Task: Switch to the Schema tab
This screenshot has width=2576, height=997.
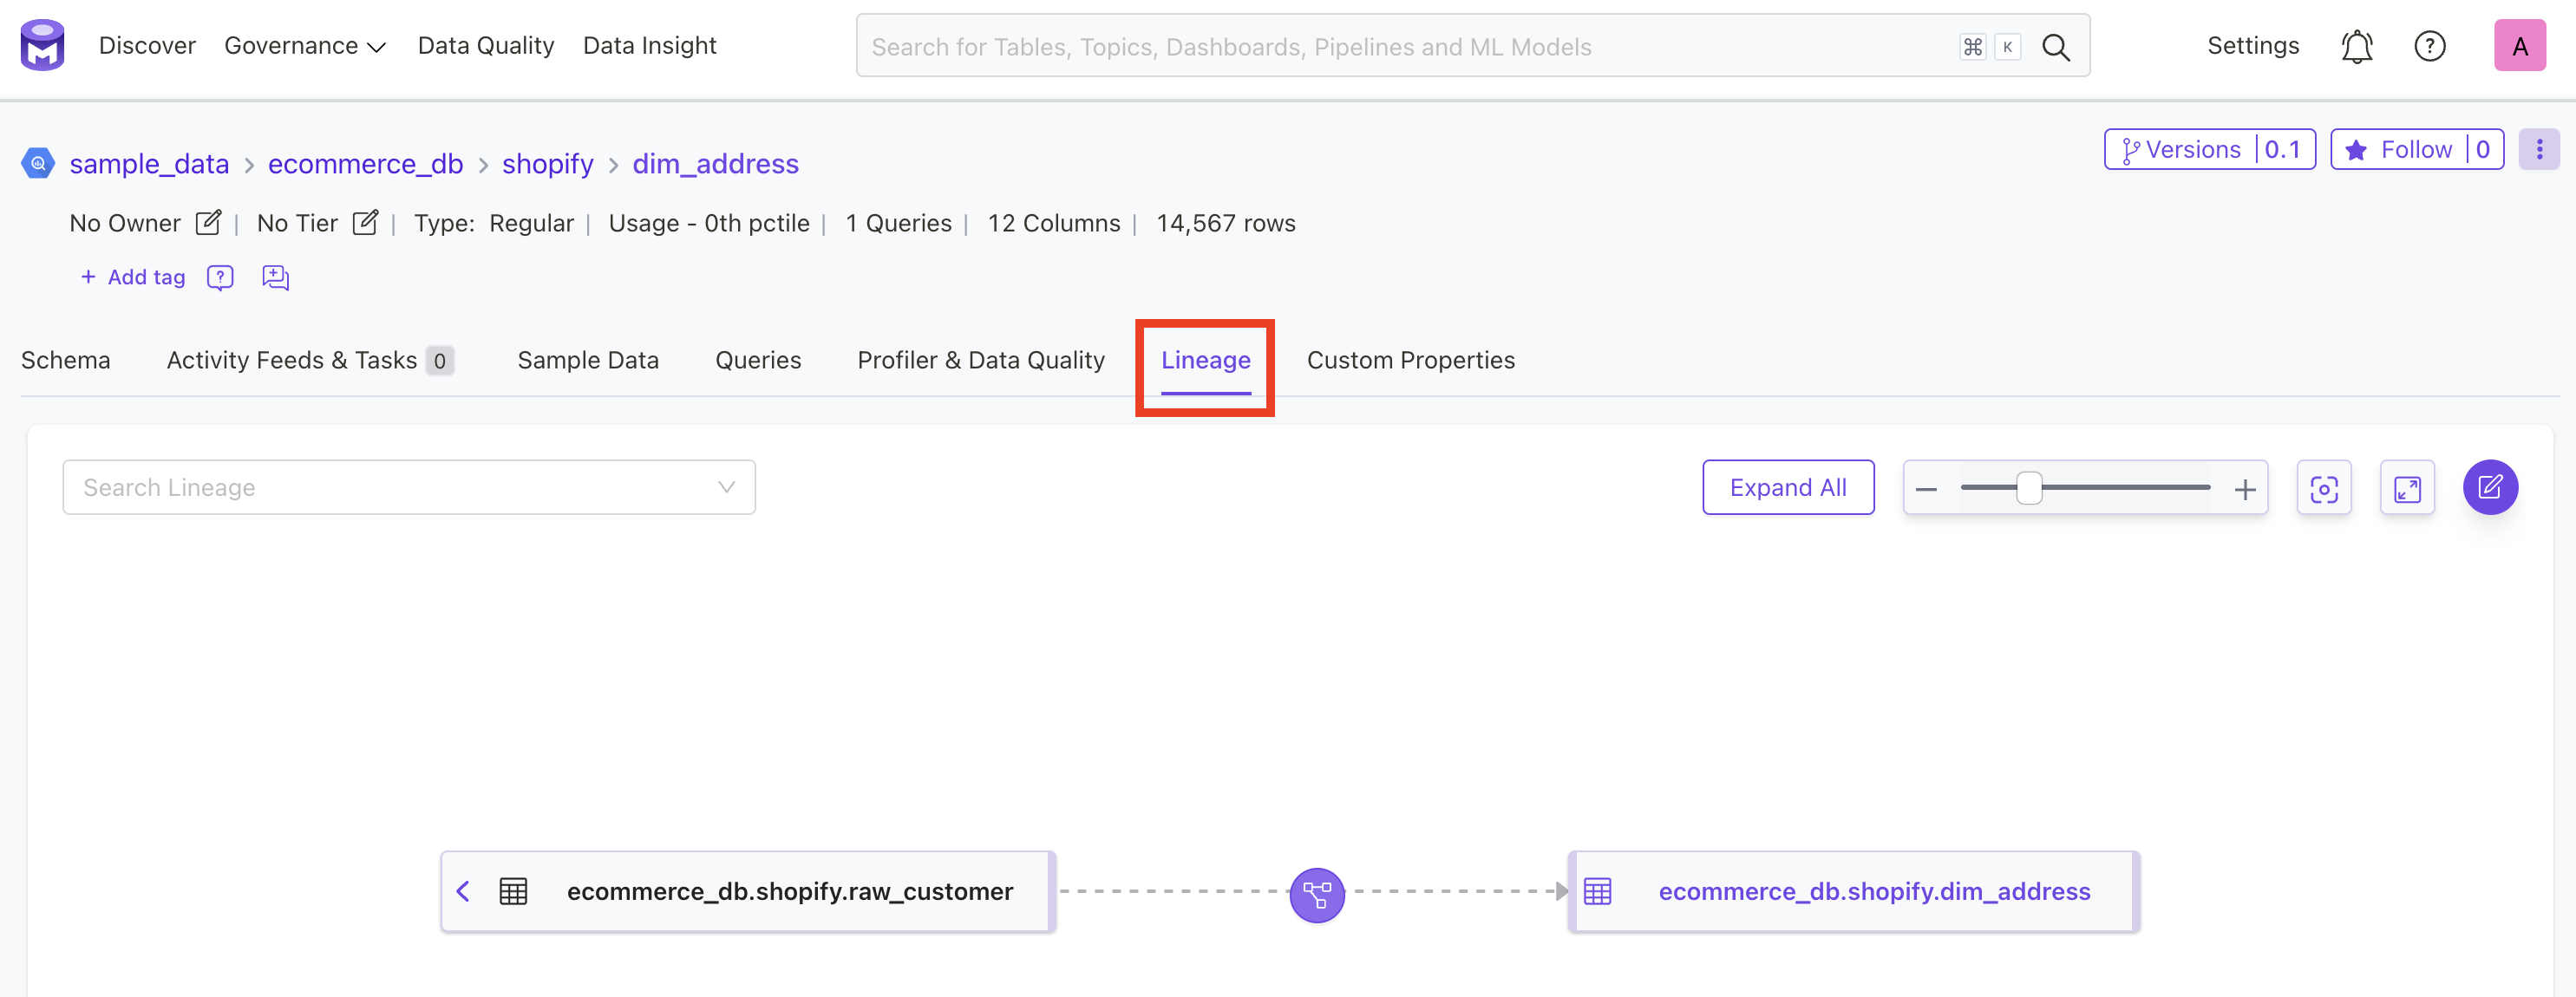Action: [66, 360]
